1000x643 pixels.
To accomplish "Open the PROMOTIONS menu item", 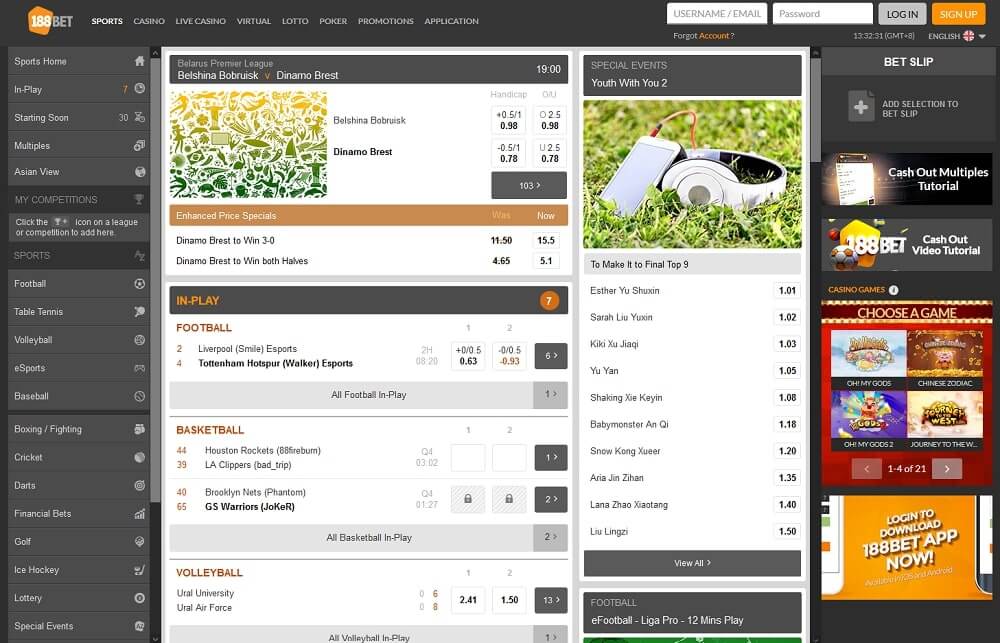I will (385, 20).
